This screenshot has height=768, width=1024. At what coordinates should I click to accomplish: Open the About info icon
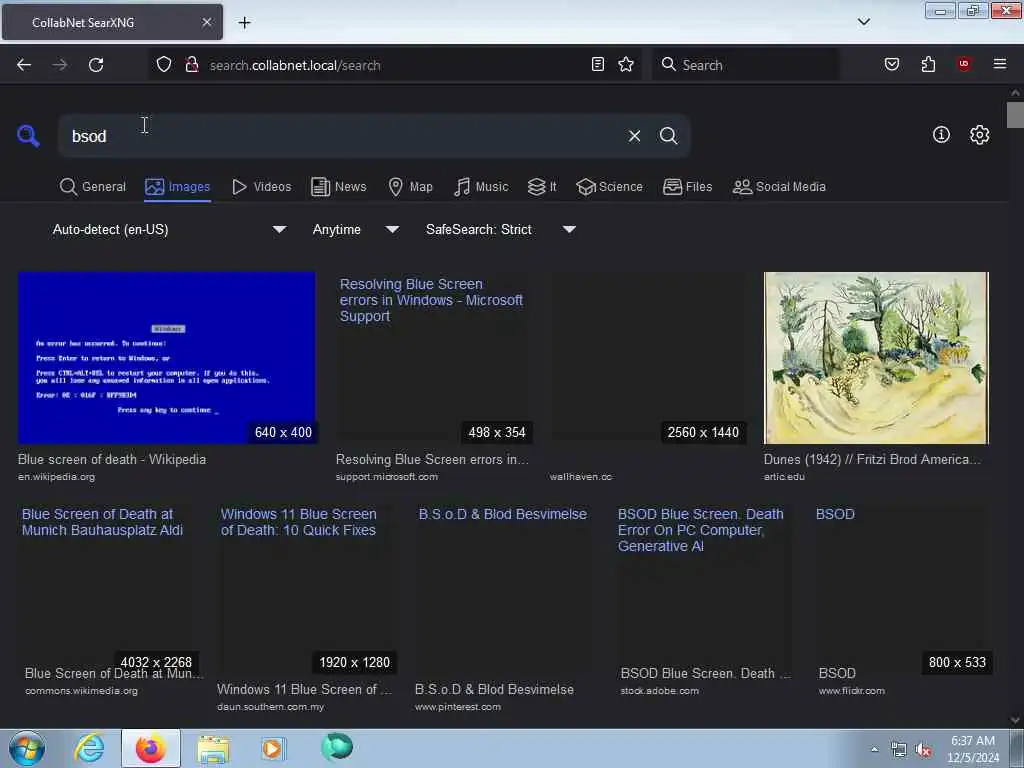pos(941,135)
